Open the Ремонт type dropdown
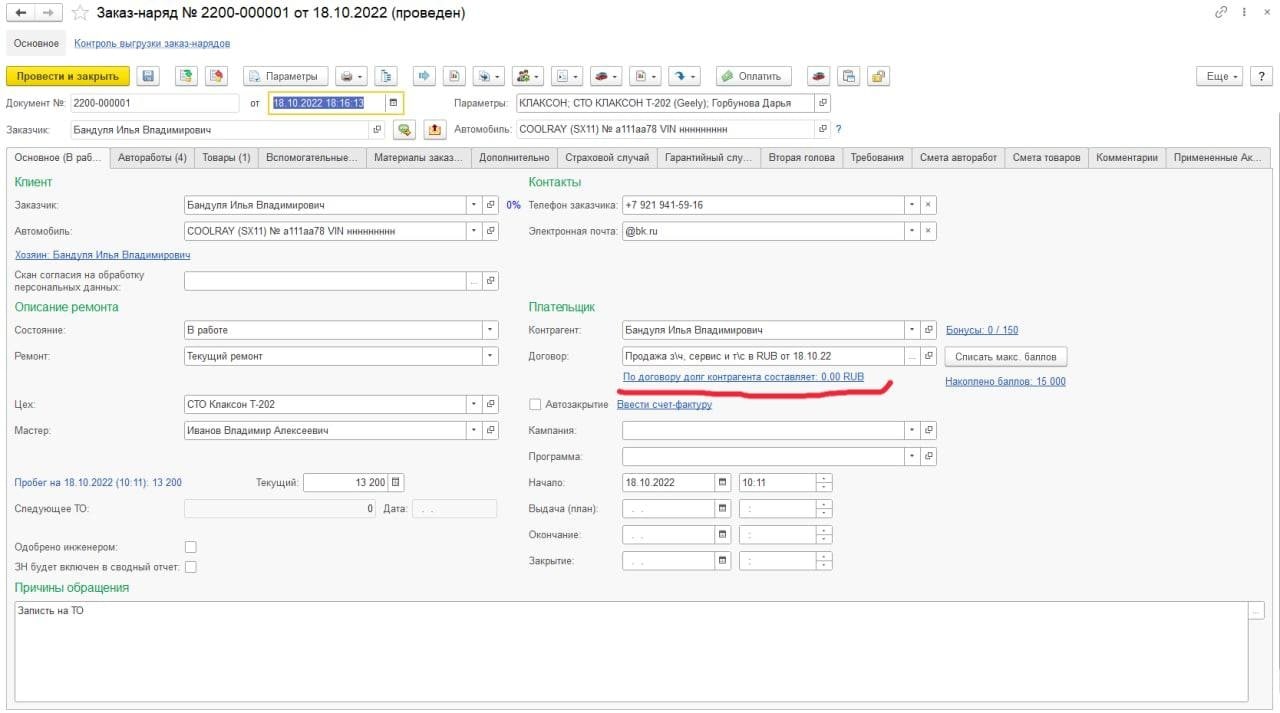Image resolution: width=1280 pixels, height=713 pixels. tap(489, 356)
